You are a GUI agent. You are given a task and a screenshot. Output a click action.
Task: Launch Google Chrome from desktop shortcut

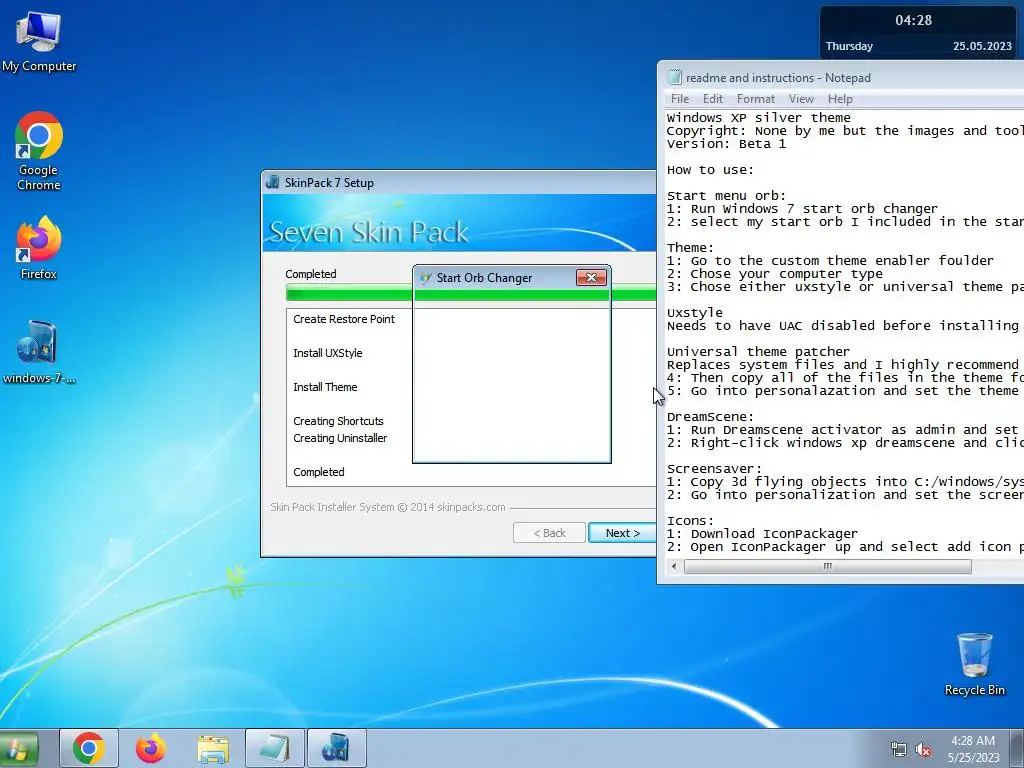coord(39,151)
